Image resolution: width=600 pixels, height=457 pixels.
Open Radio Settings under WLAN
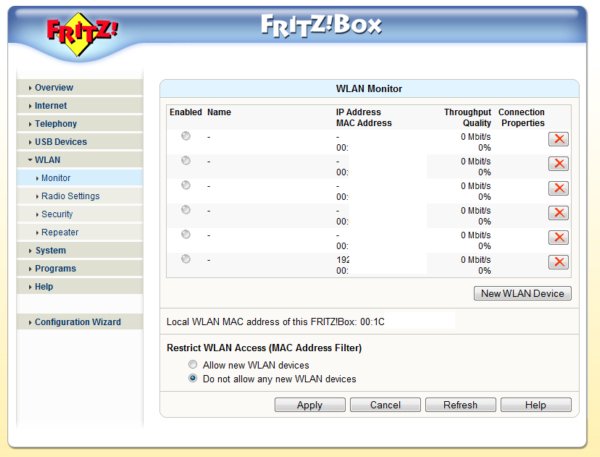pyautogui.click(x=70, y=196)
